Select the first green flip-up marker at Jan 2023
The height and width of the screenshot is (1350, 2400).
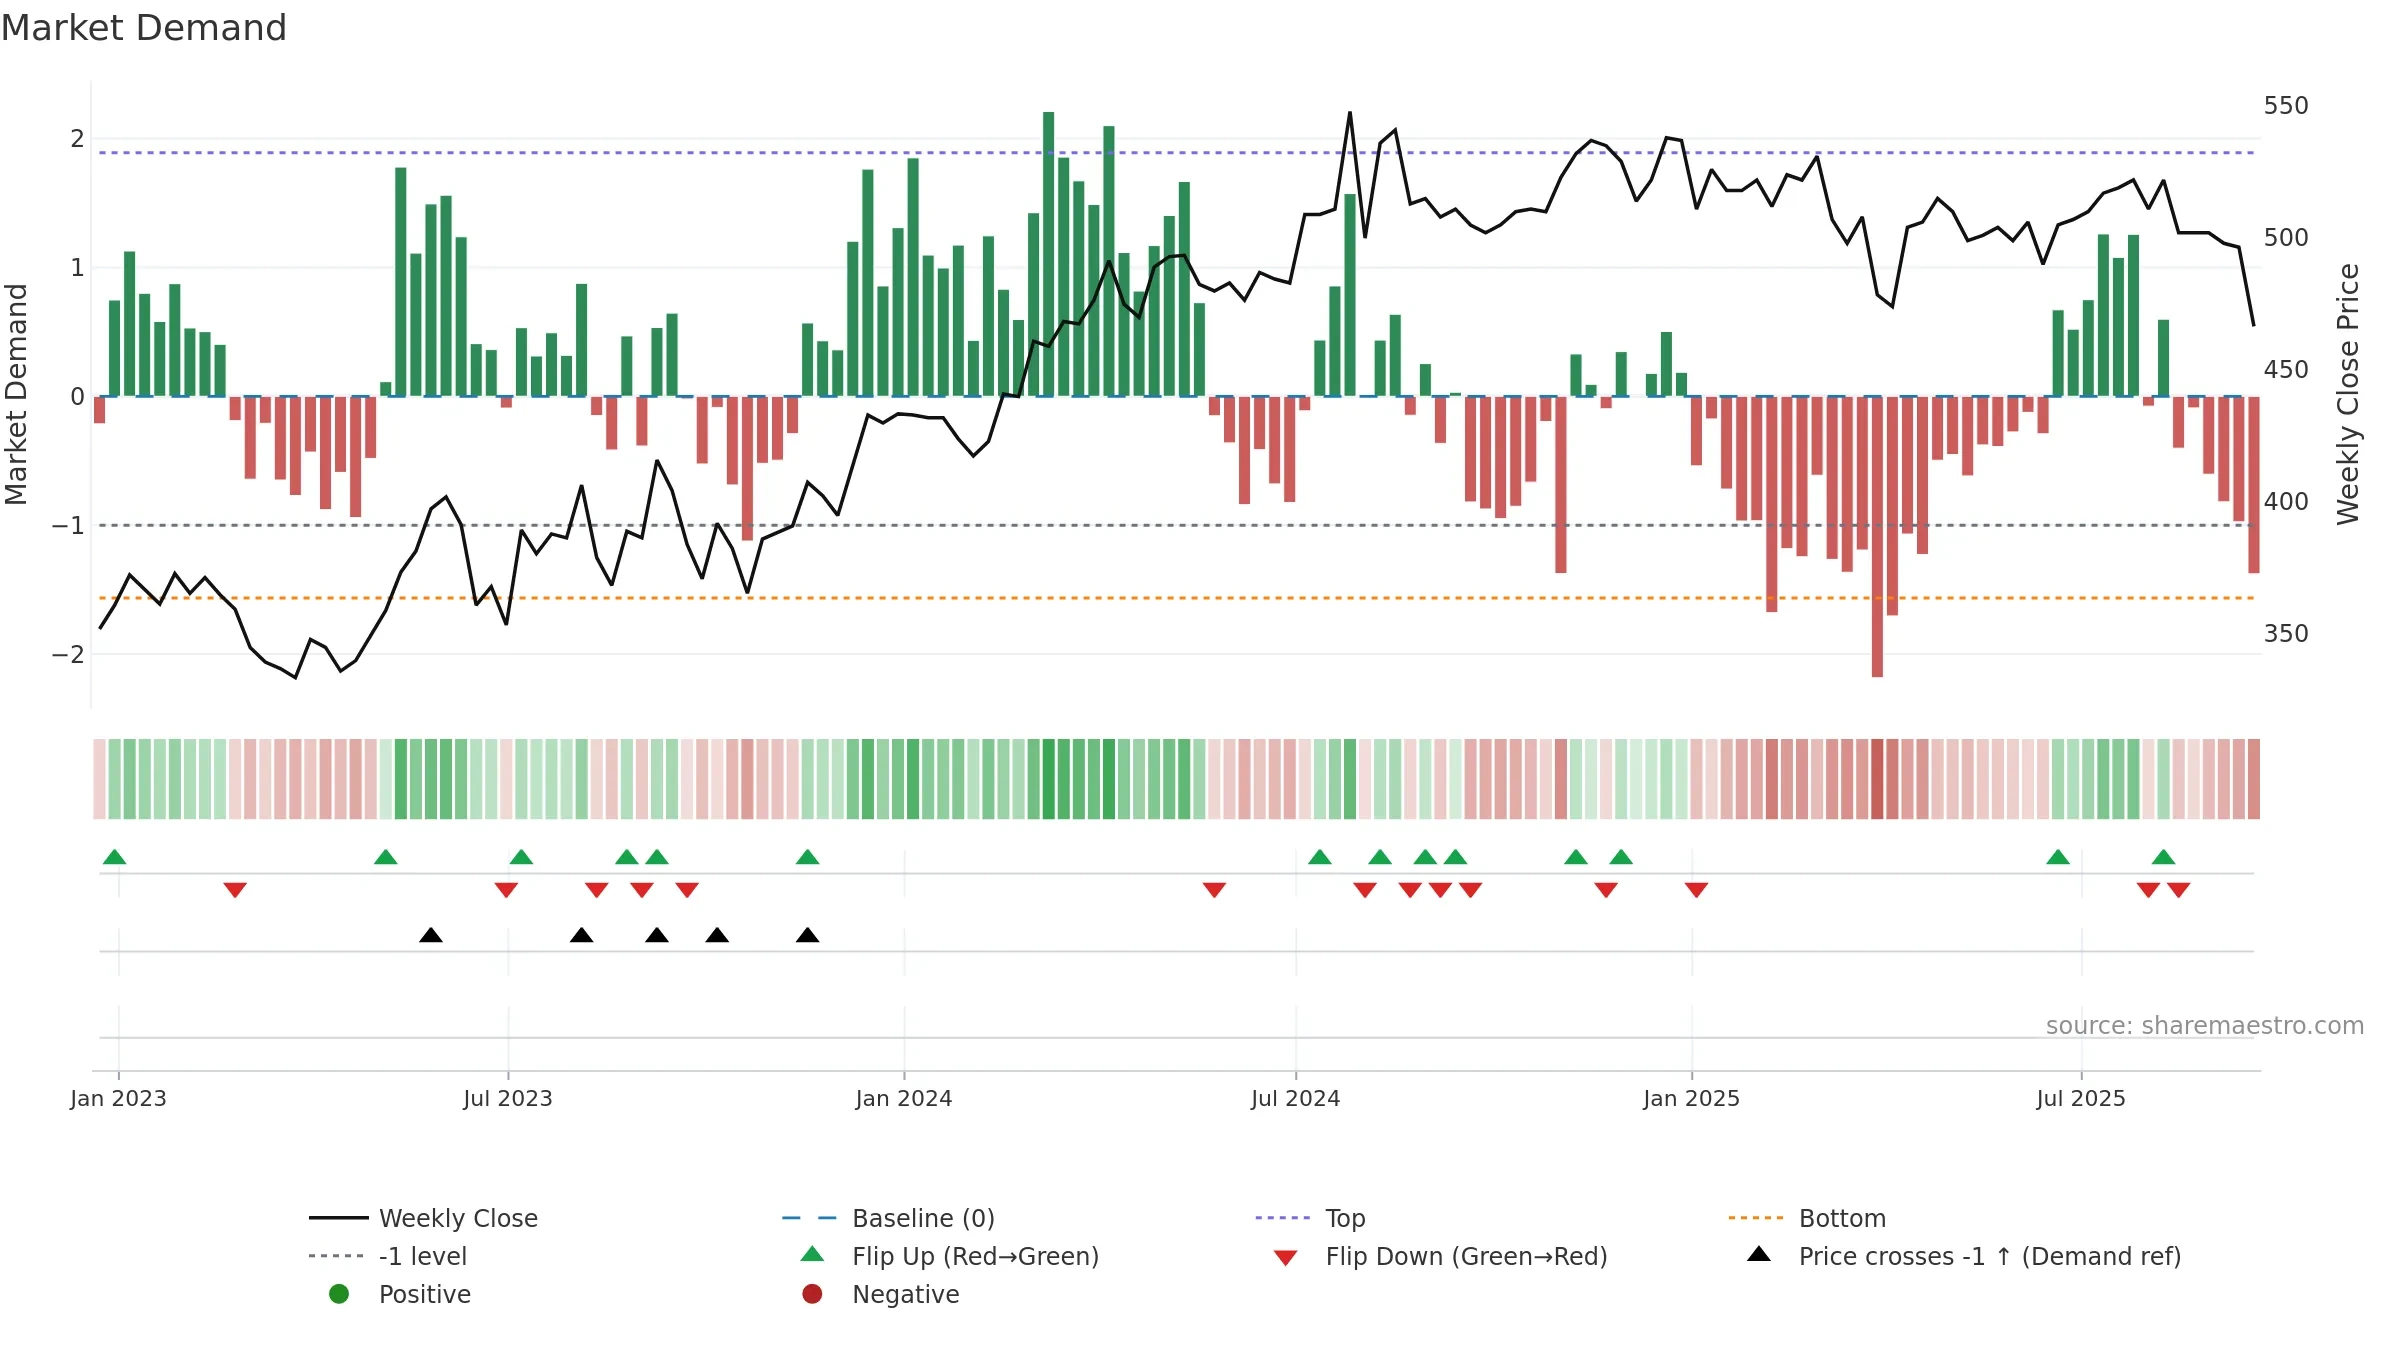click(115, 857)
